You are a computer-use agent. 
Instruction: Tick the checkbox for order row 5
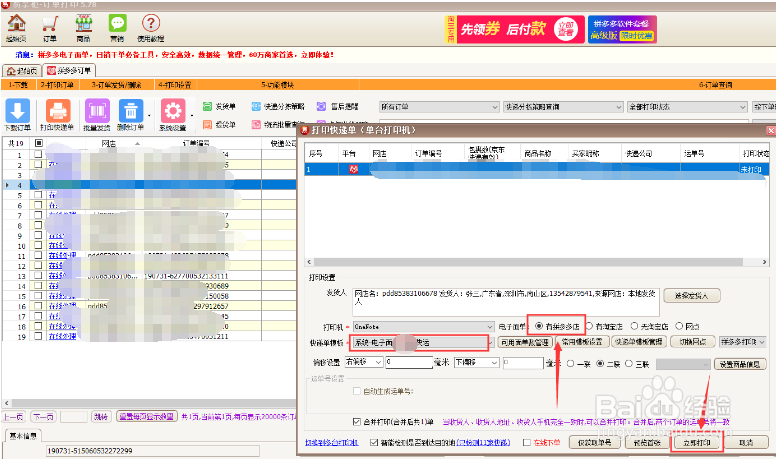tap(38, 195)
